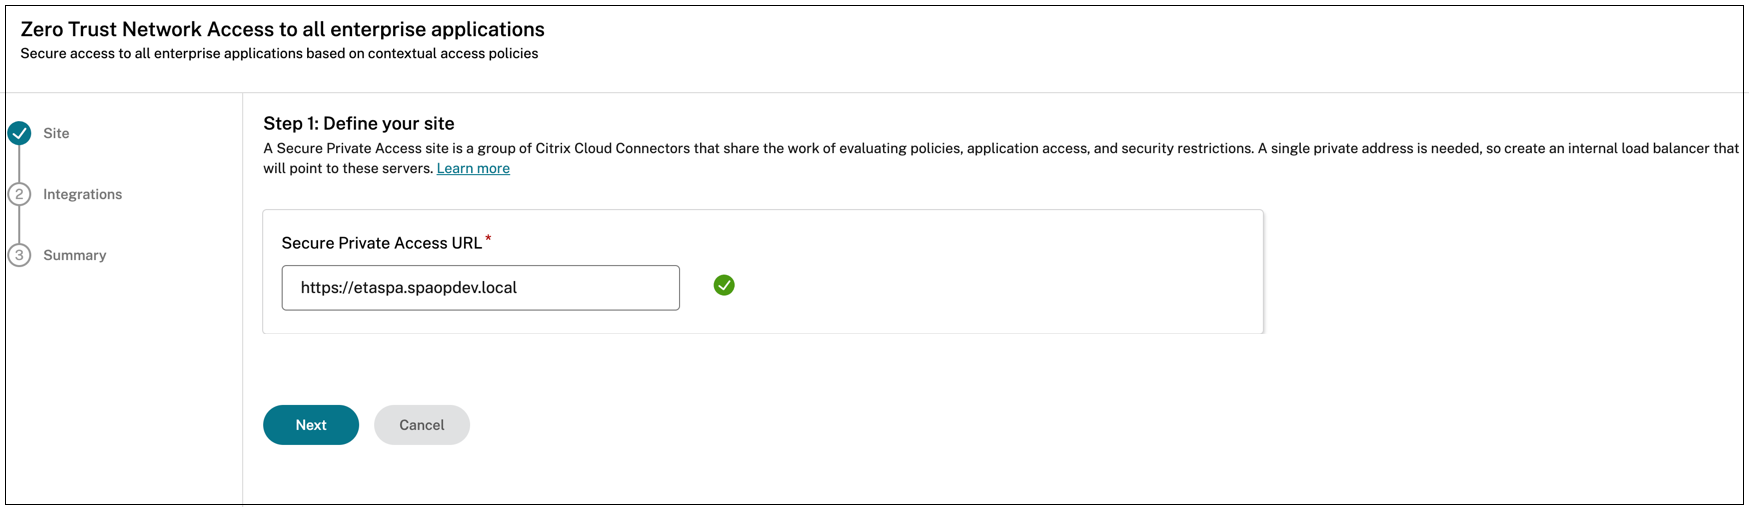Click the connector line between Integrations and Summary

[x=19, y=225]
